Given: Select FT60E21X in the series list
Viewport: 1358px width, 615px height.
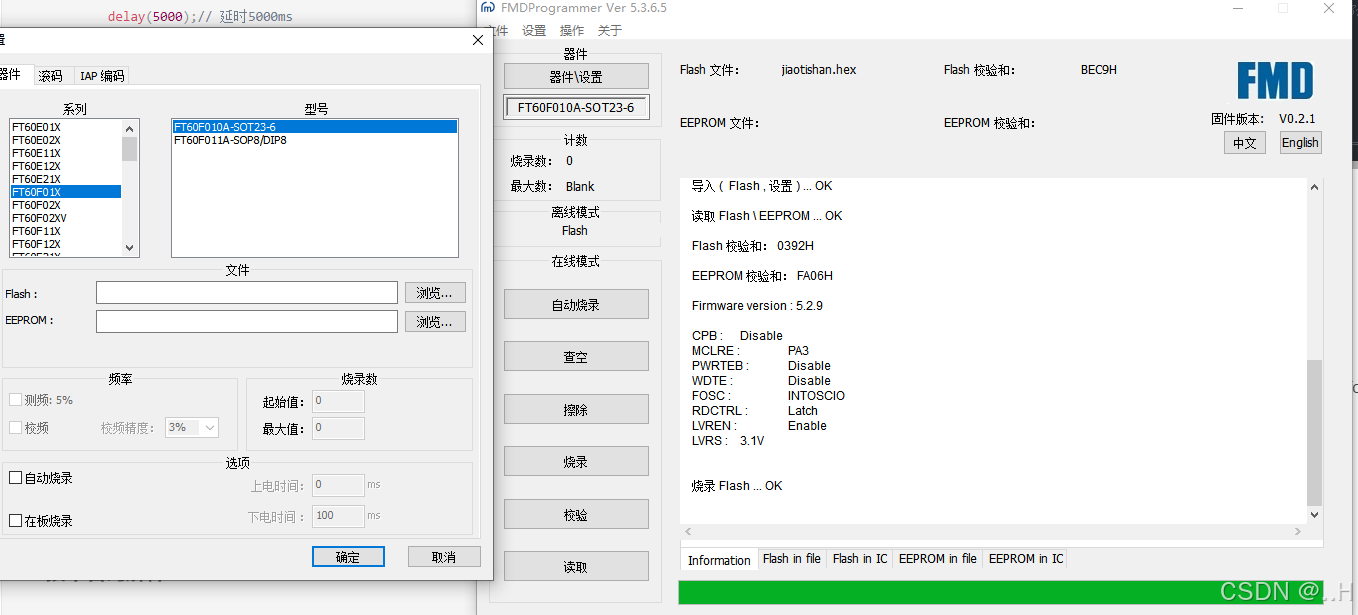Looking at the screenshot, I should click(x=65, y=179).
